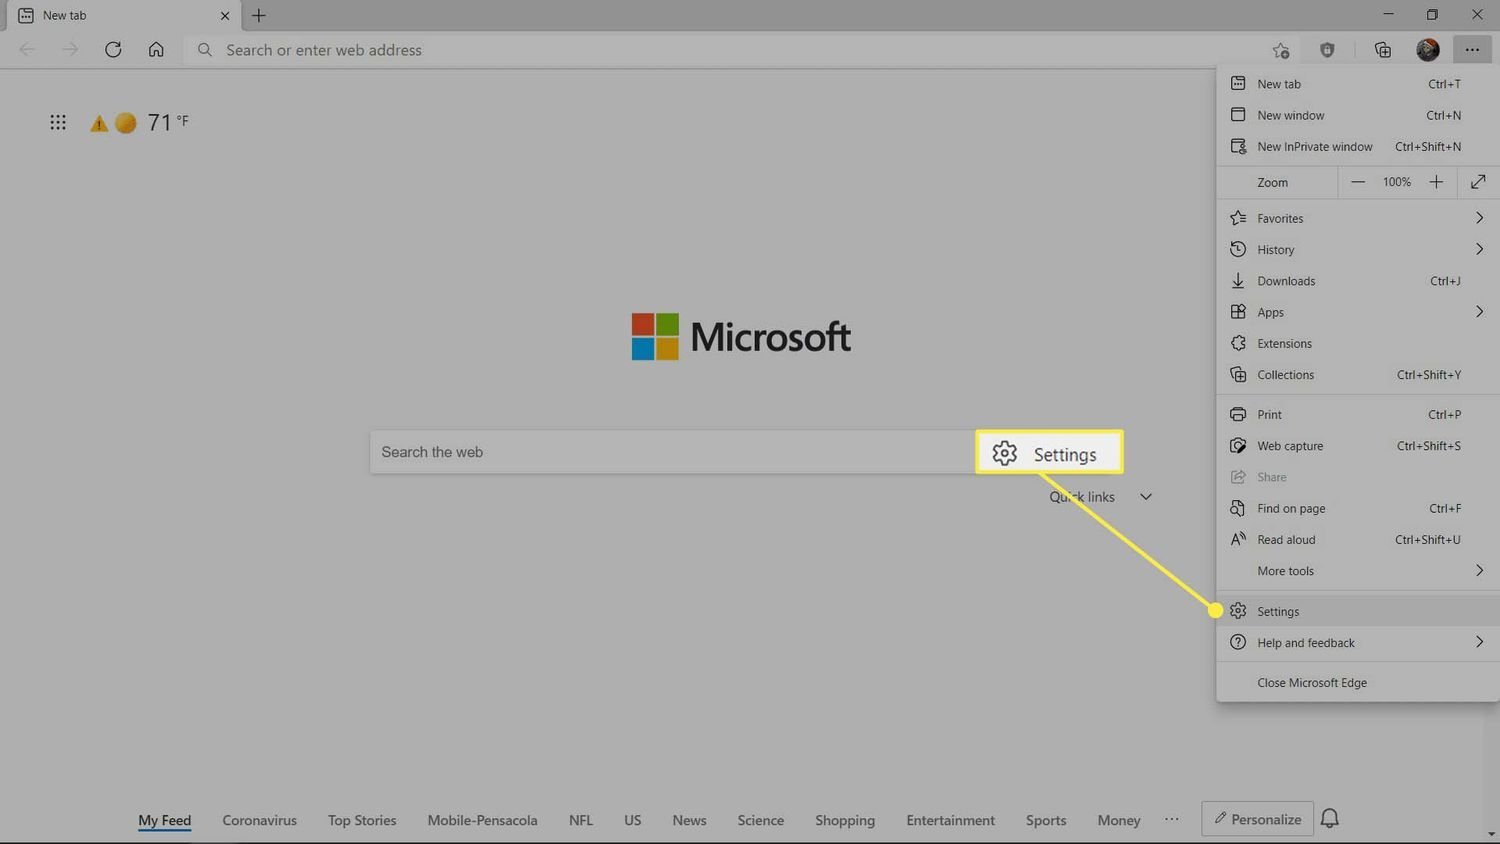Image resolution: width=1500 pixels, height=844 pixels.
Task: Select New InPrivate window menu entry
Action: pyautogui.click(x=1358, y=146)
